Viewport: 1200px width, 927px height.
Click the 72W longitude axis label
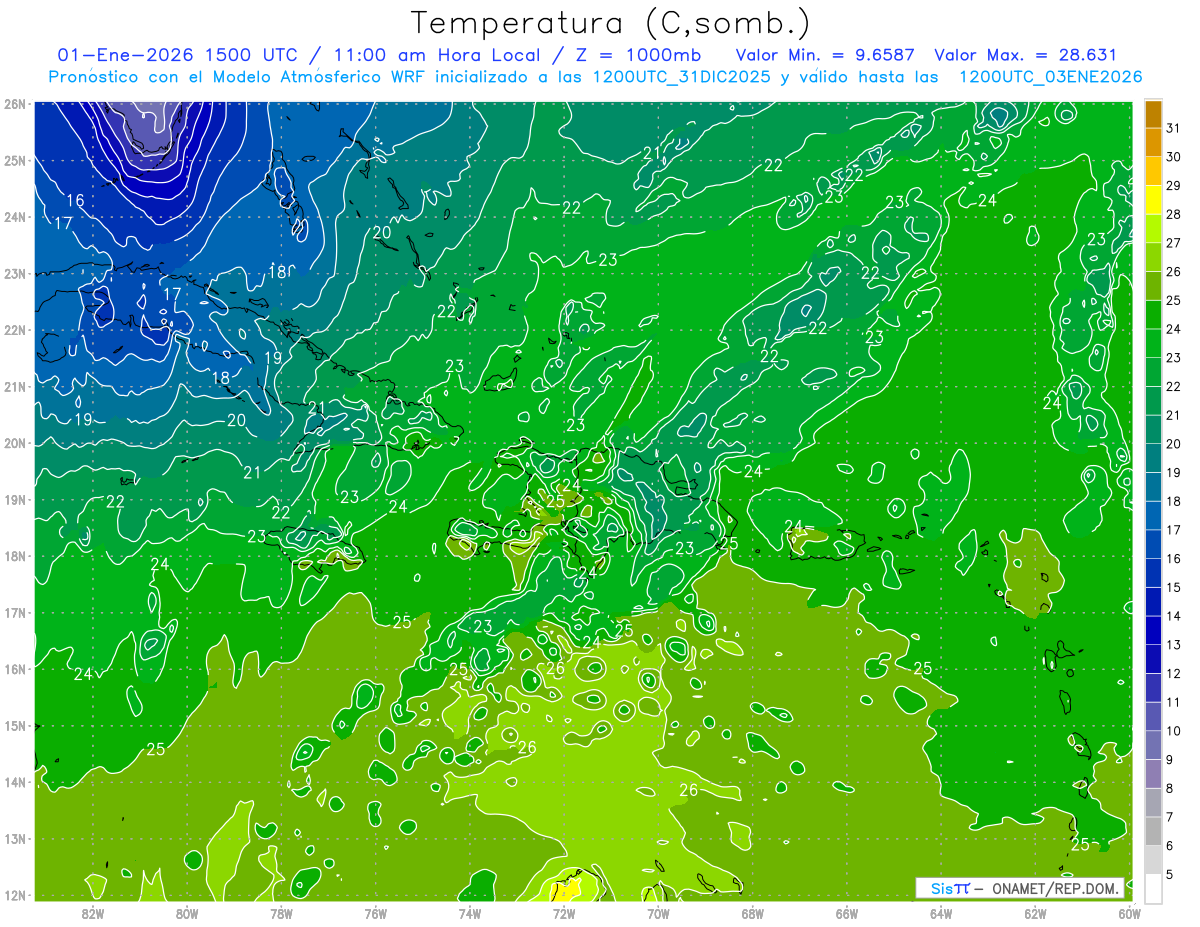(x=564, y=913)
